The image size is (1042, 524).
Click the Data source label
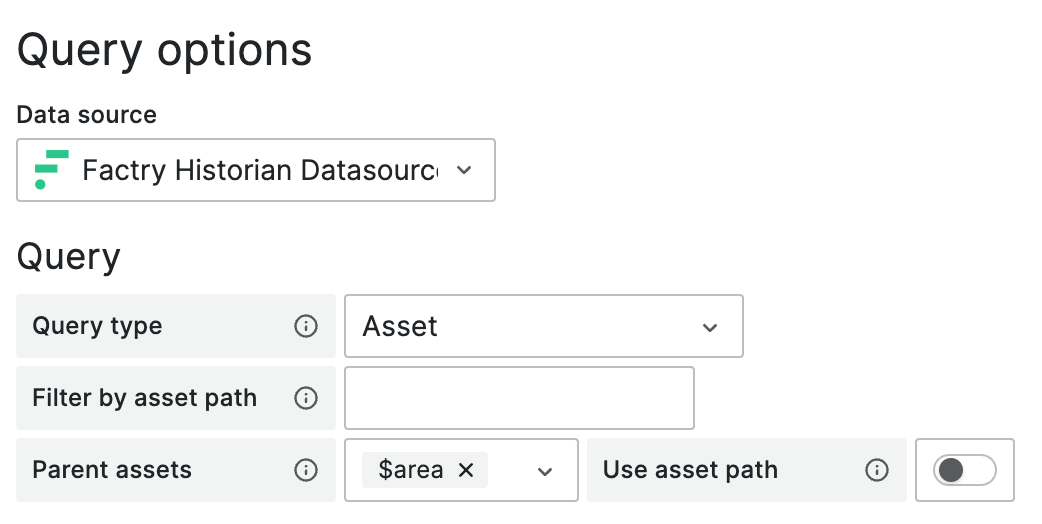(86, 114)
